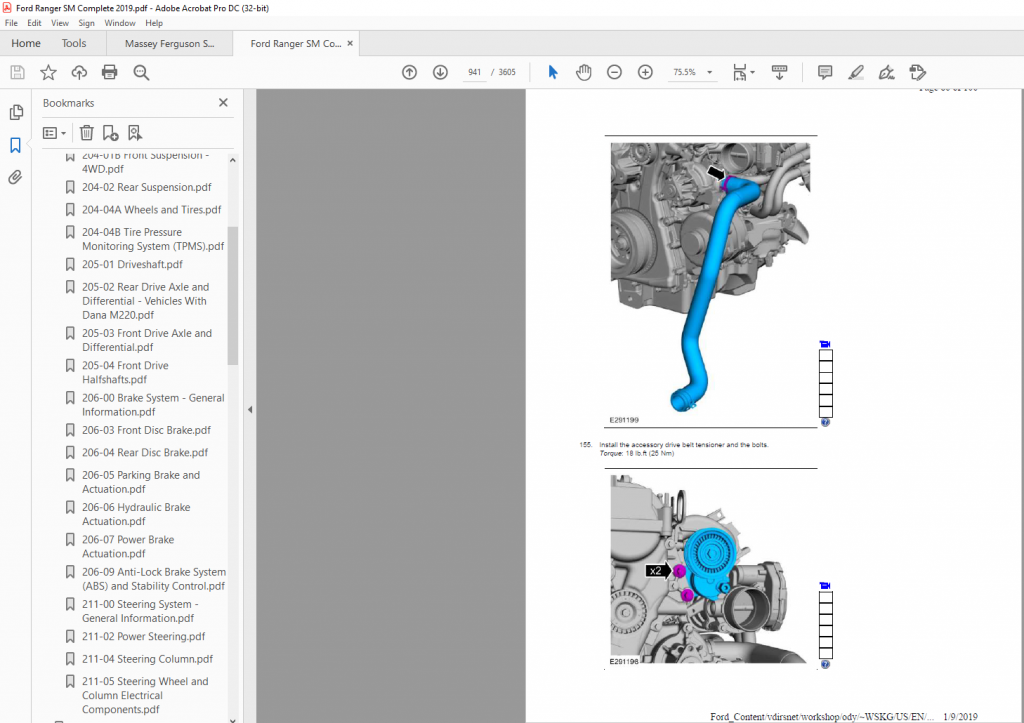Click the Save file icon
This screenshot has width=1024, height=723.
18,72
